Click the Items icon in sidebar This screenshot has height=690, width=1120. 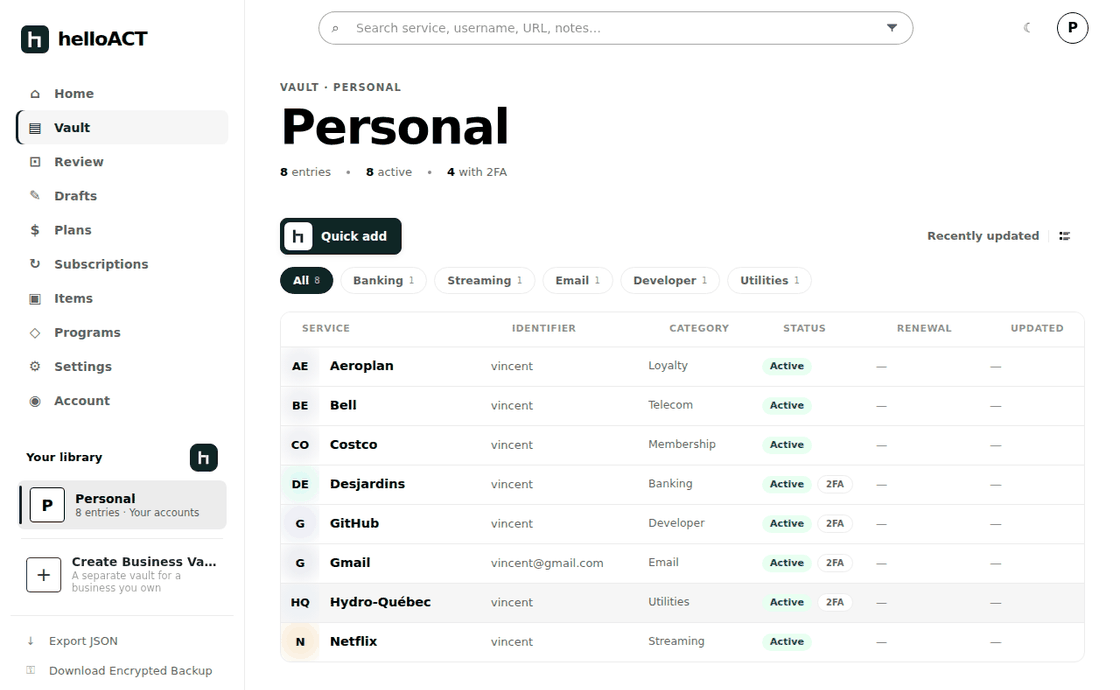(35, 299)
